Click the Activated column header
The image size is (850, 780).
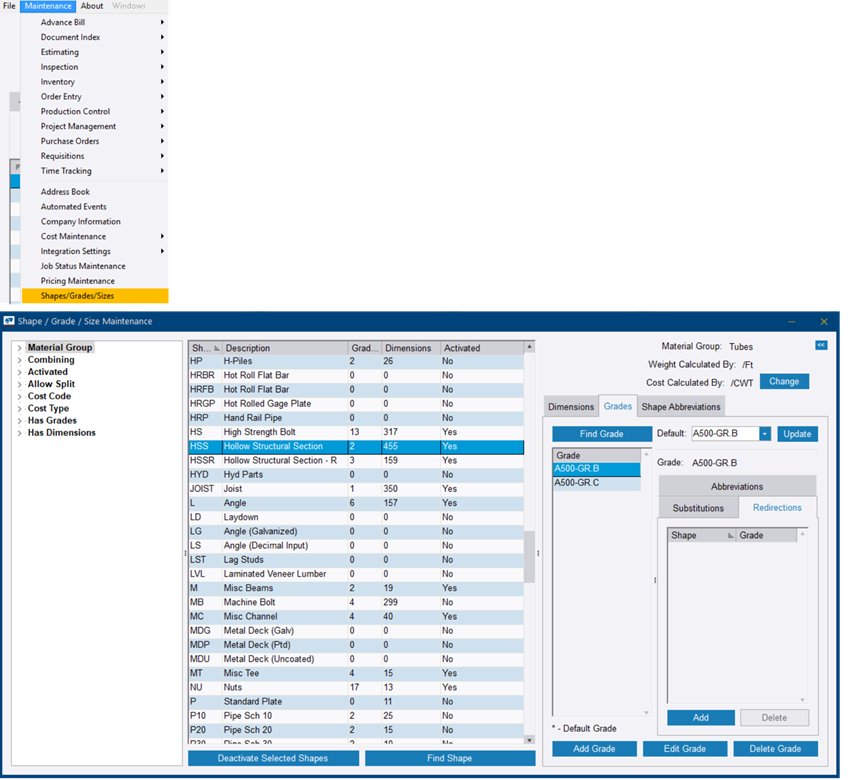click(x=481, y=348)
